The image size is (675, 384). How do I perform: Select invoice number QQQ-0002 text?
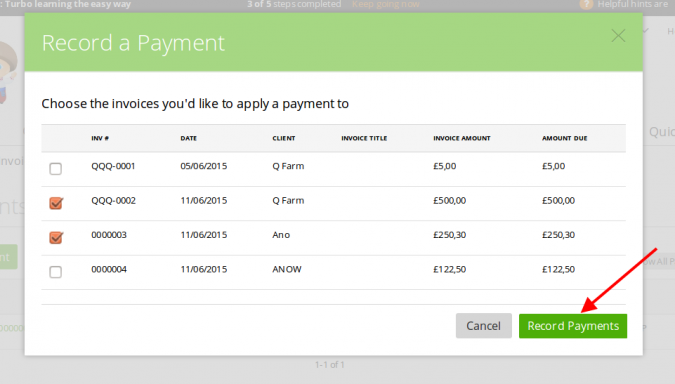click(x=113, y=201)
